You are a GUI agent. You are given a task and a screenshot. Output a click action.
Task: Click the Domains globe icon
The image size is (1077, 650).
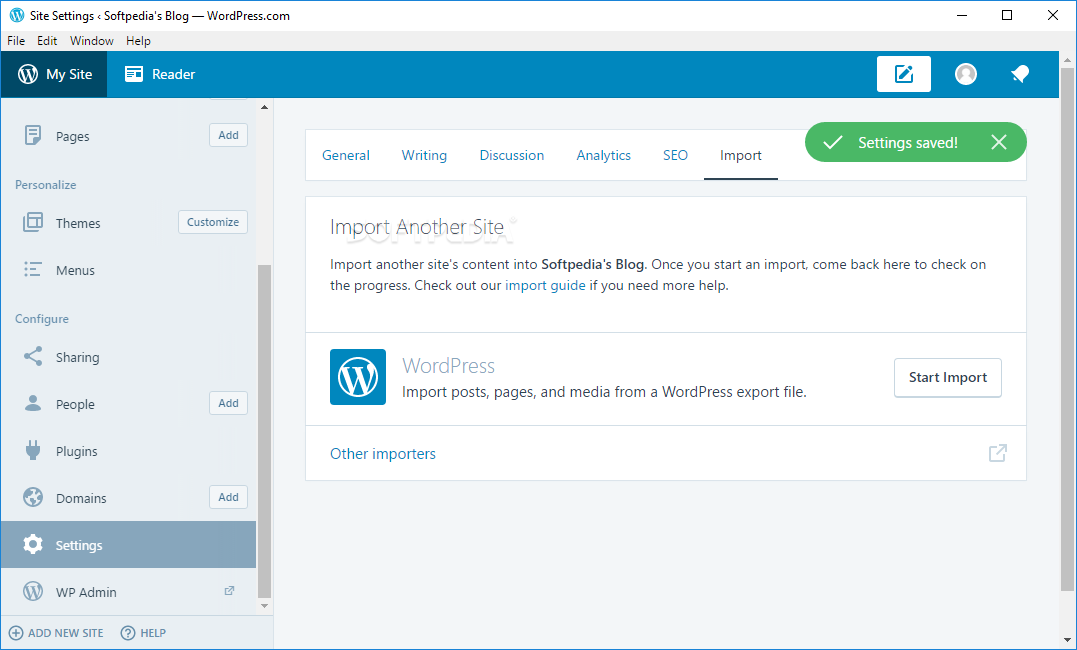point(32,497)
